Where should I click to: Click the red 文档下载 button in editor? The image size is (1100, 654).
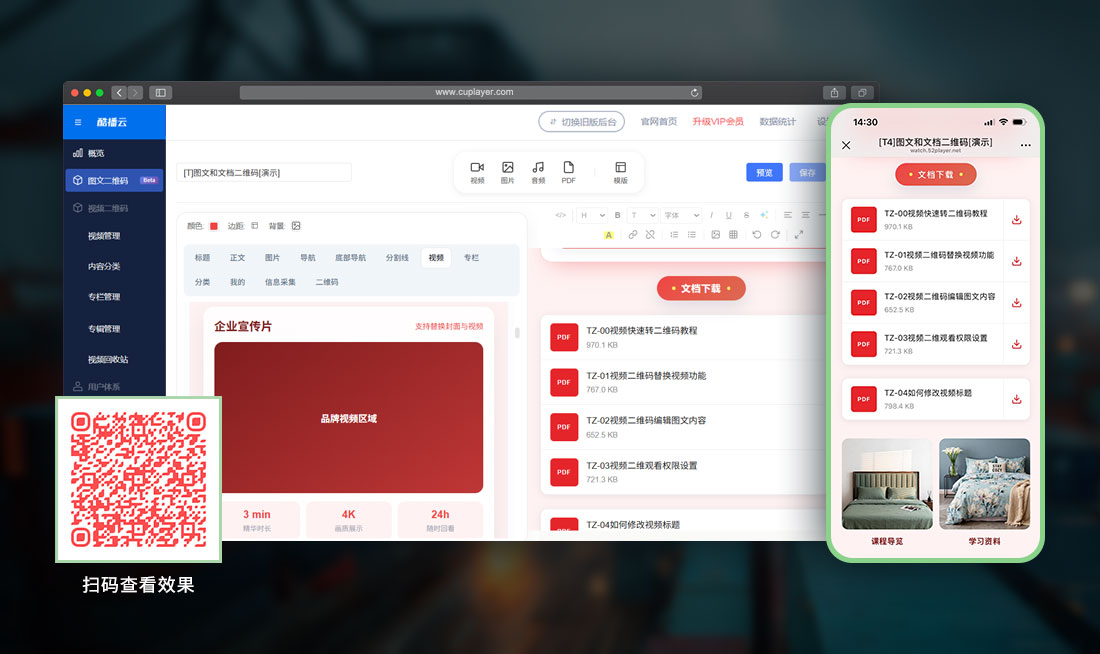(x=701, y=288)
